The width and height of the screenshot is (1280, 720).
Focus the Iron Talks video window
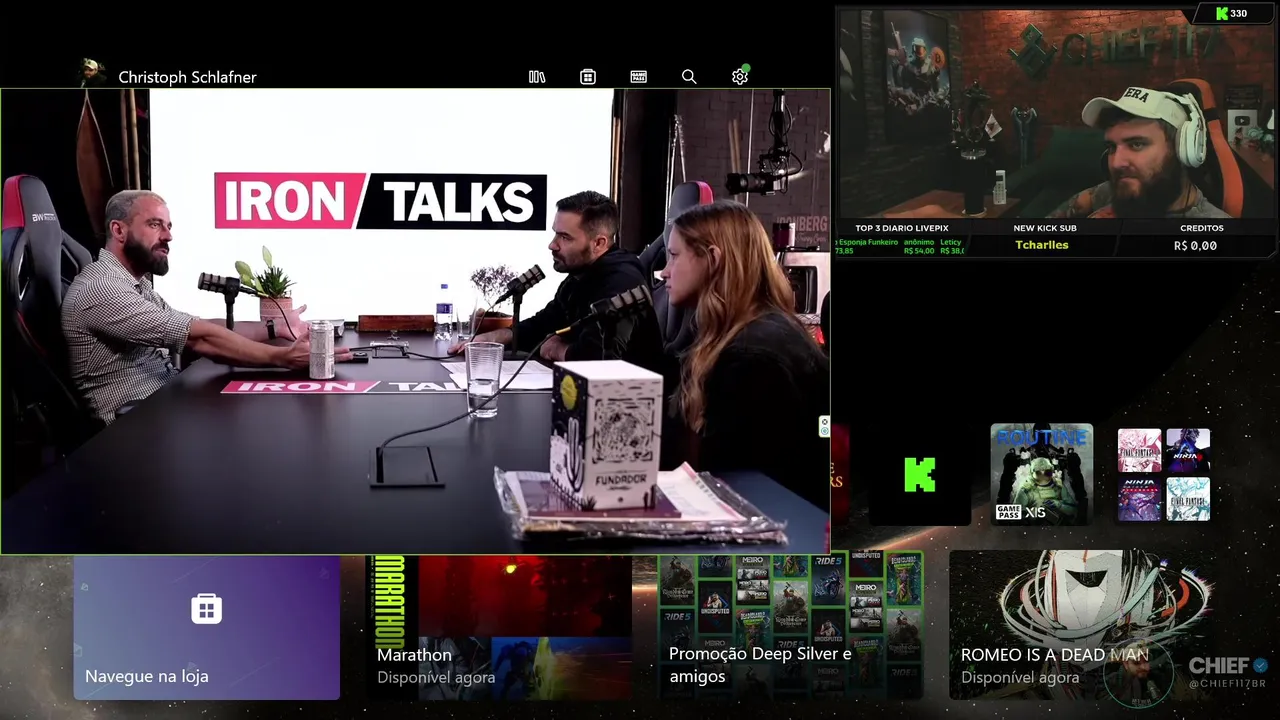[415, 321]
